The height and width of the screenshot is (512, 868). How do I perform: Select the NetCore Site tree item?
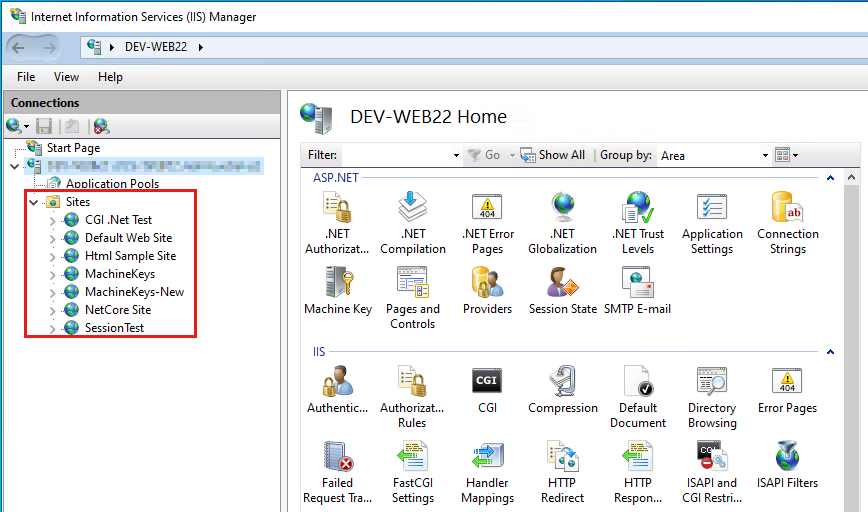(x=117, y=310)
